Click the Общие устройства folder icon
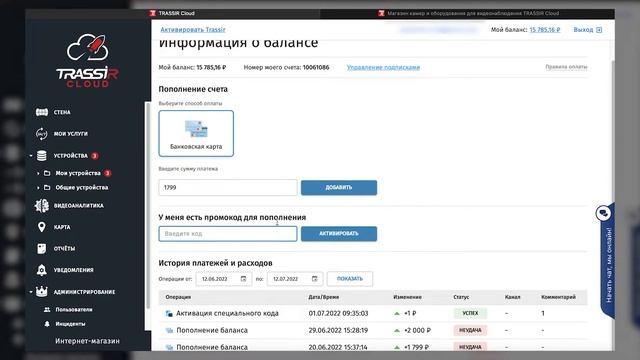The height and width of the screenshot is (360, 640). click(47, 187)
